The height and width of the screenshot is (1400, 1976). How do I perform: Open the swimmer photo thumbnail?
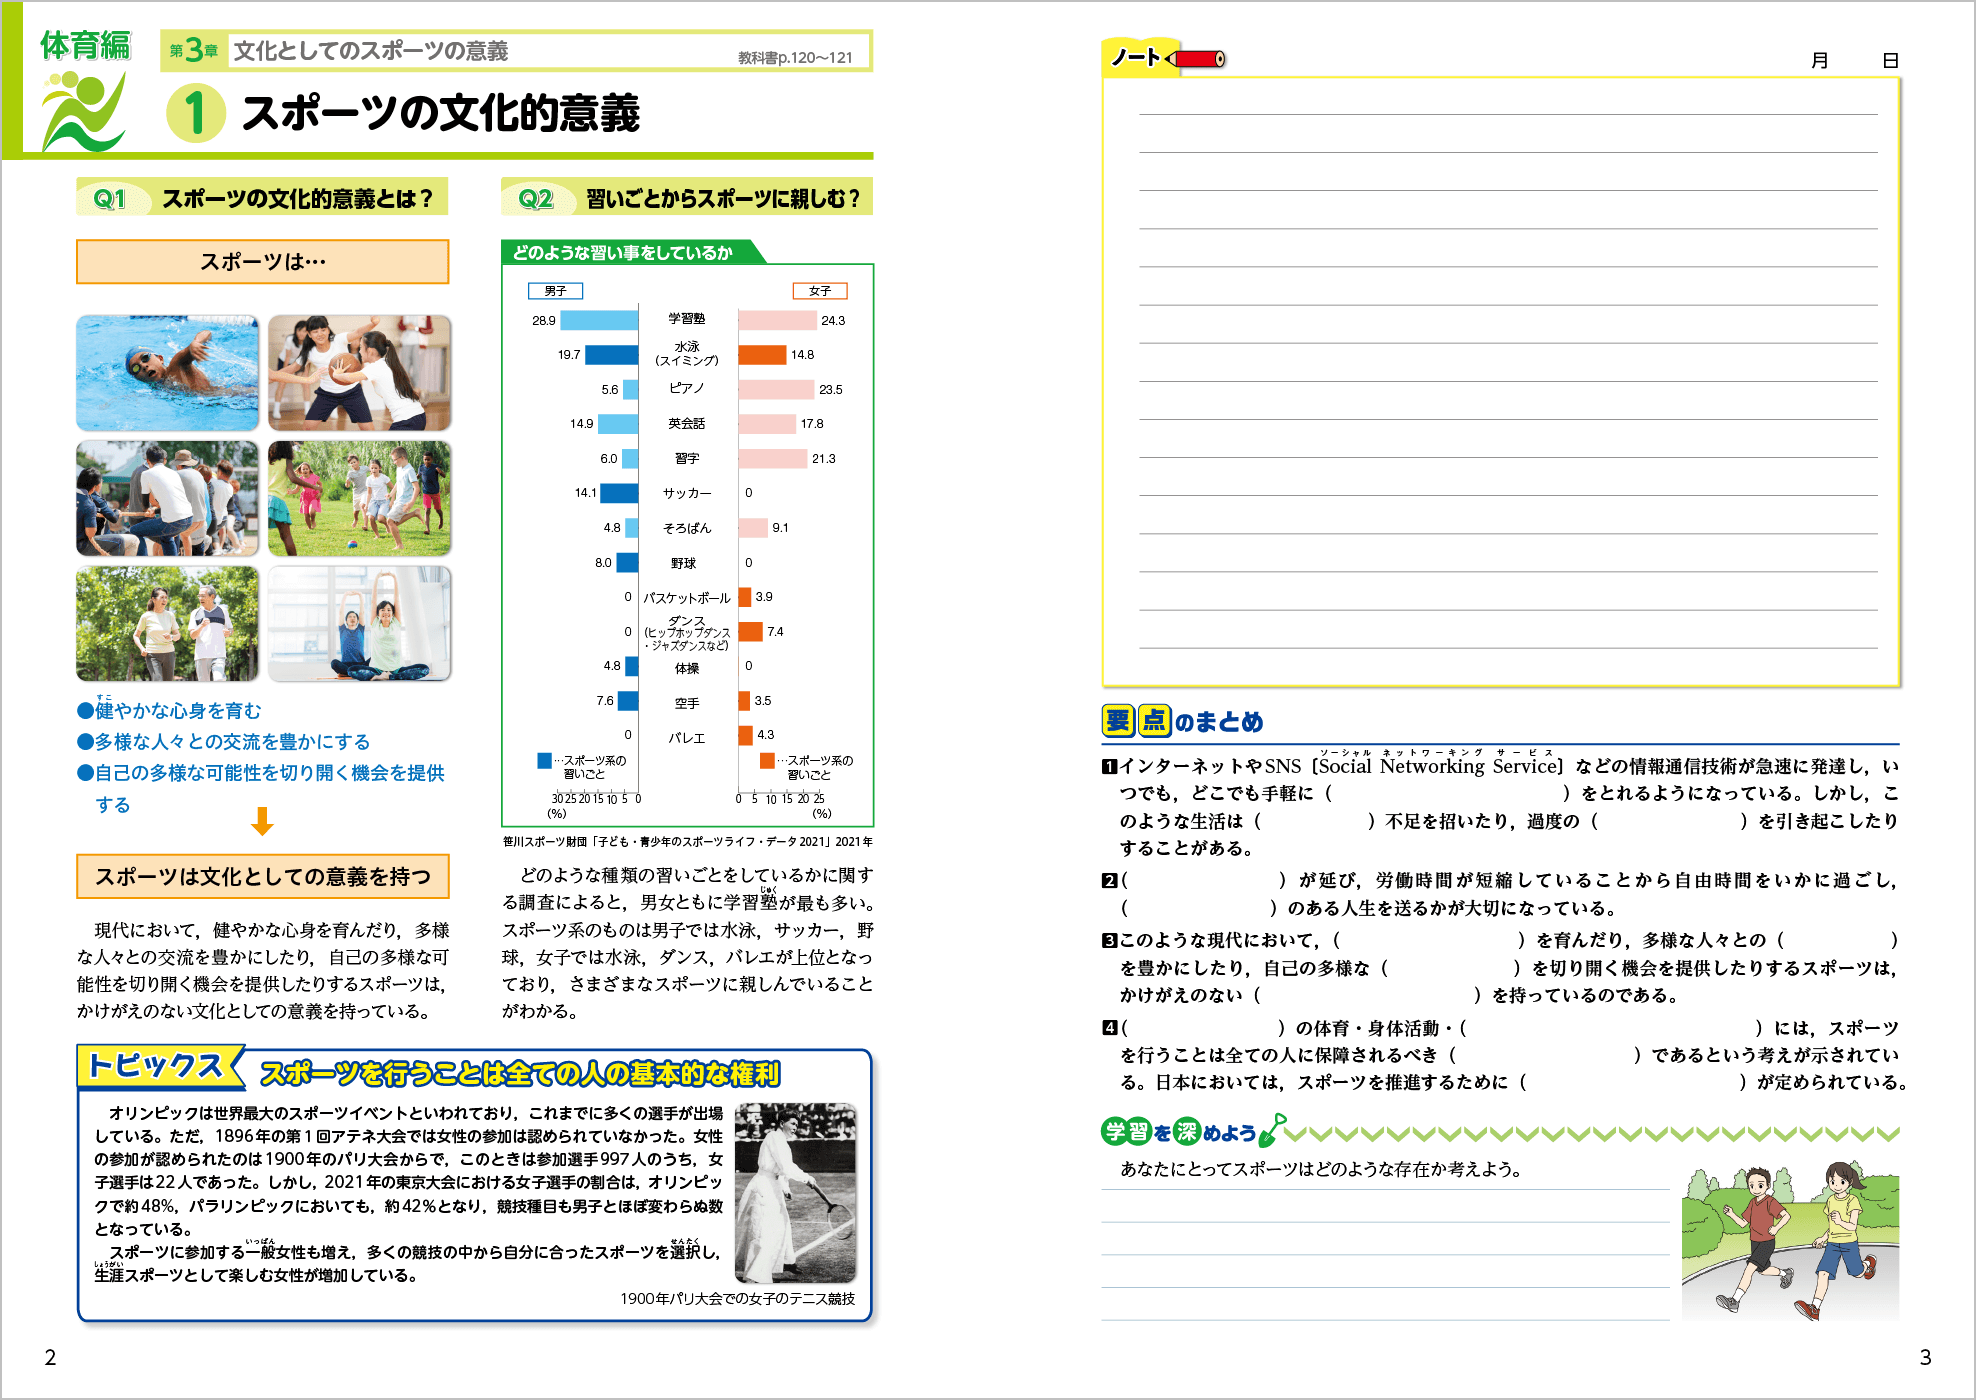[167, 373]
